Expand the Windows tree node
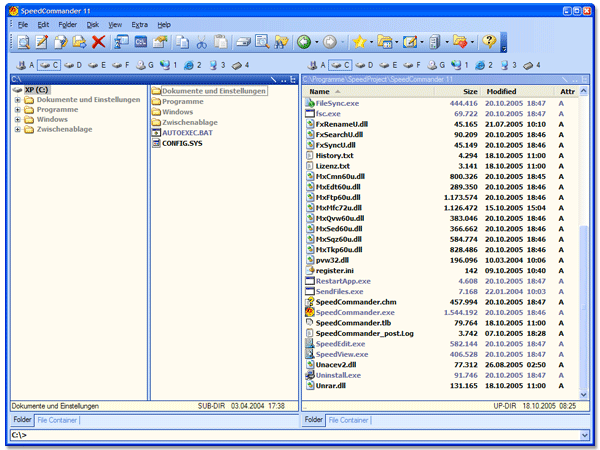600x450 pixels. coord(17,120)
